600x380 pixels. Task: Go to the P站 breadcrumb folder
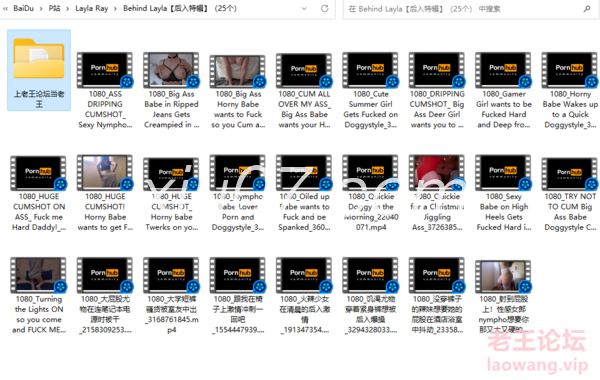pos(54,8)
